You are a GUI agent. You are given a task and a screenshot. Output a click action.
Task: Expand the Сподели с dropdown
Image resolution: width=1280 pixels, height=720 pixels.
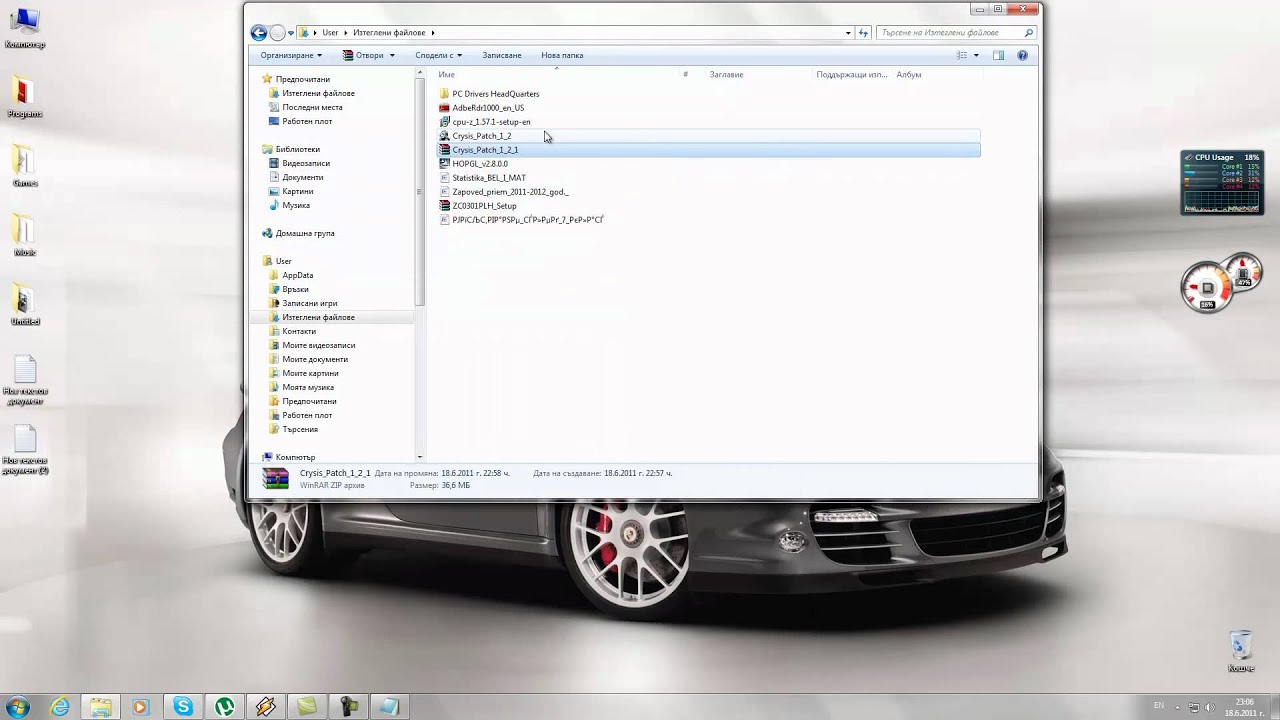(438, 55)
